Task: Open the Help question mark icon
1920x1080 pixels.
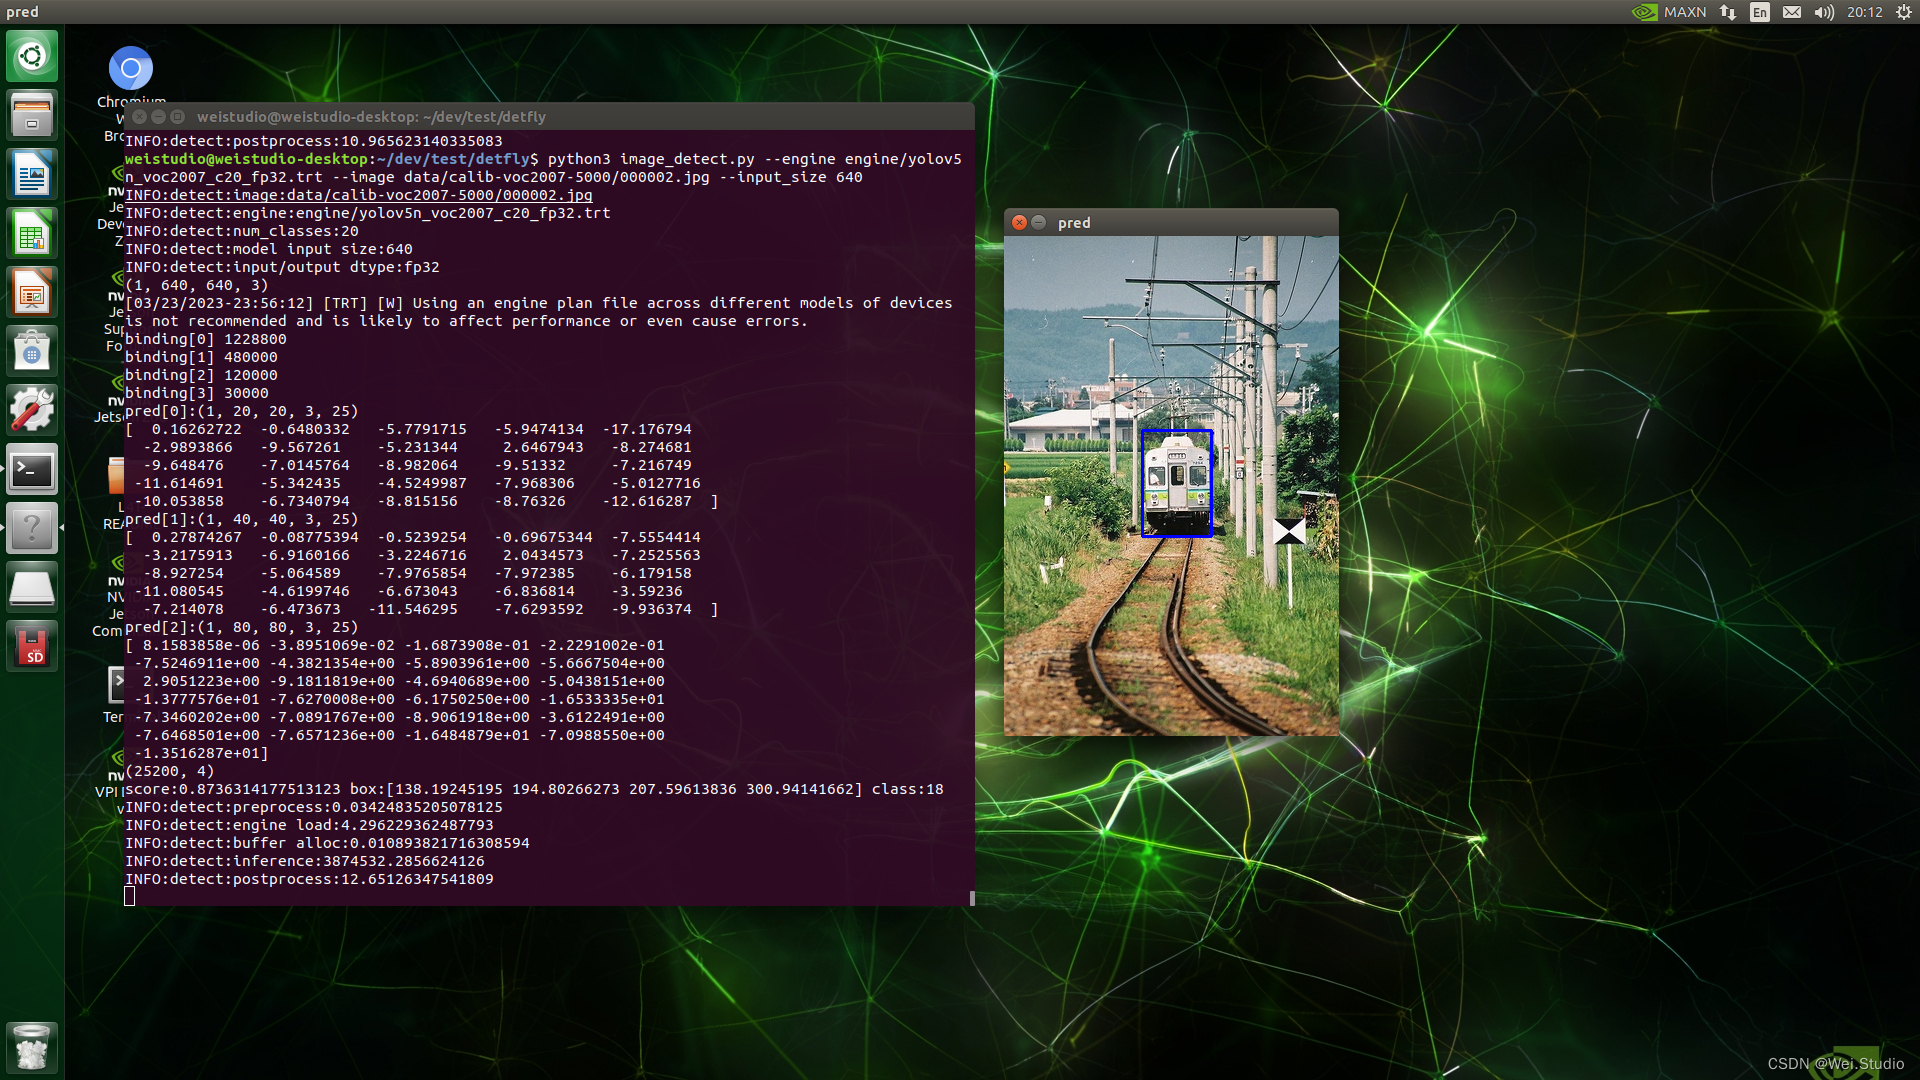Action: [x=32, y=528]
